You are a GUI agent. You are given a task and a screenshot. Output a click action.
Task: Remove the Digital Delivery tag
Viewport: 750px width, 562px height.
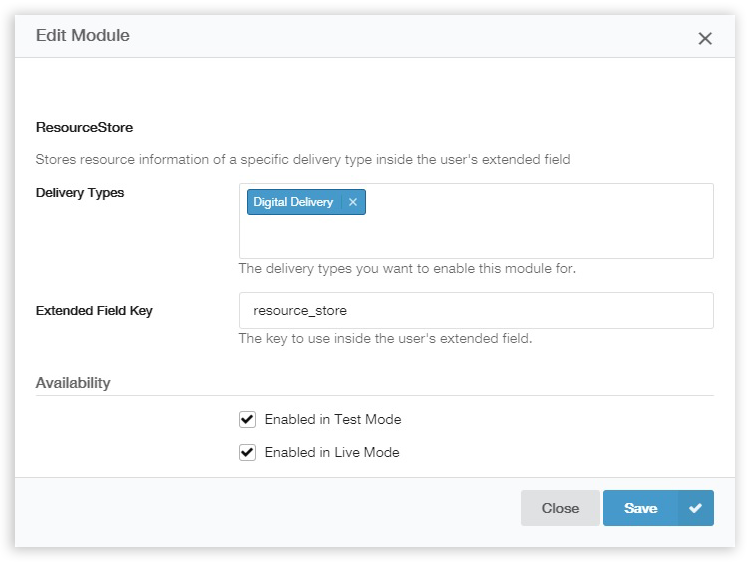(353, 202)
